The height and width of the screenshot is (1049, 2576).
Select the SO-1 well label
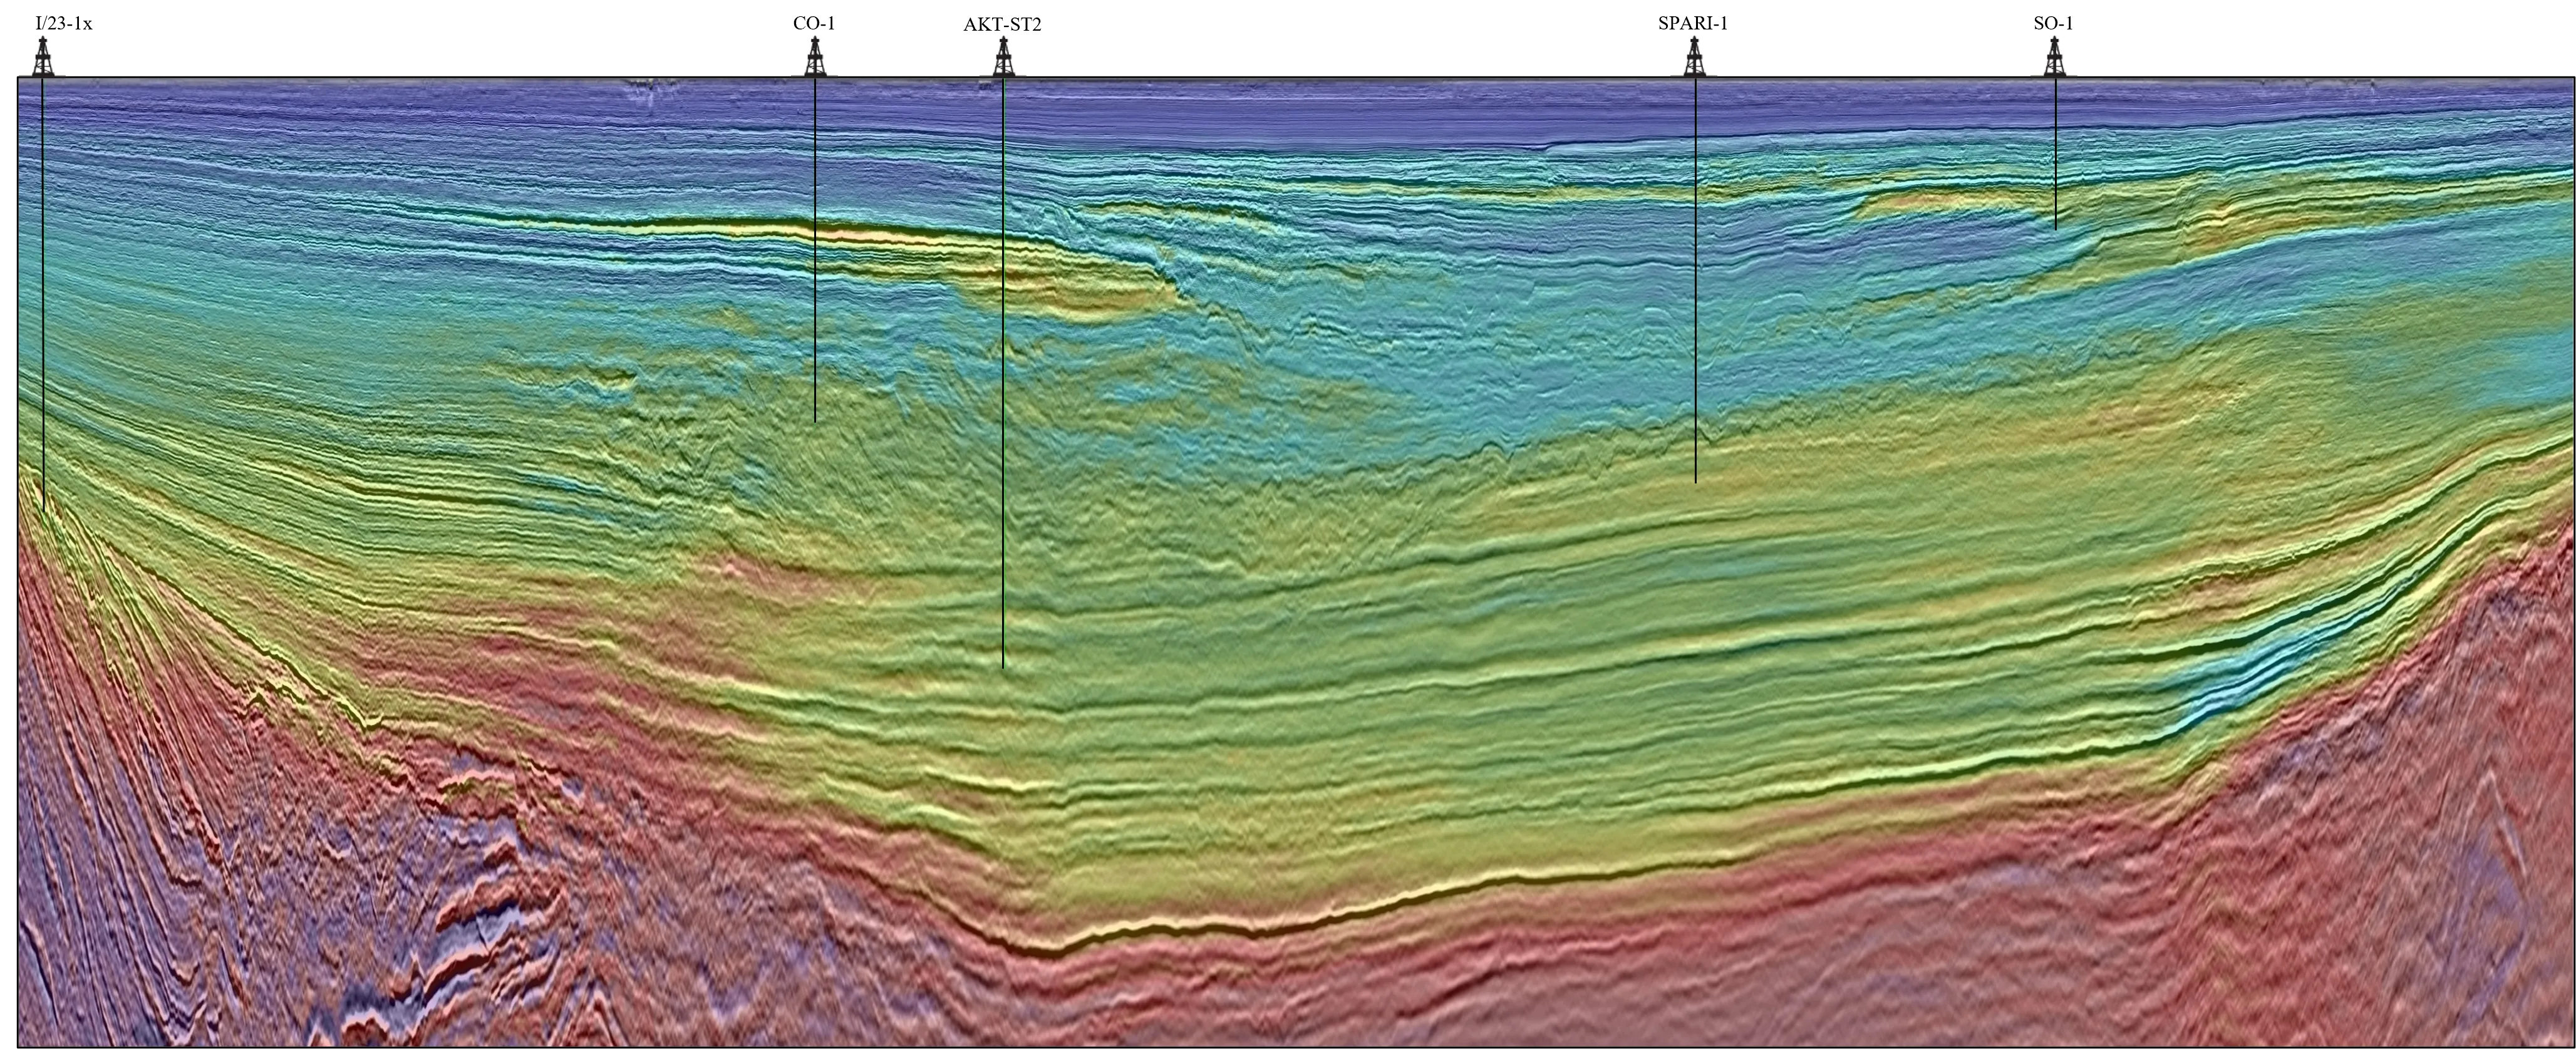[2053, 23]
